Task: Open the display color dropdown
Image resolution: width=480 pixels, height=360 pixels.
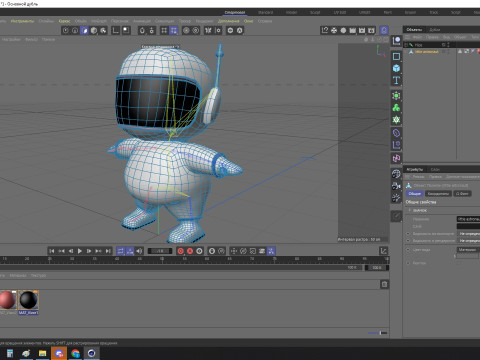Action: pyautogui.click(x=468, y=249)
